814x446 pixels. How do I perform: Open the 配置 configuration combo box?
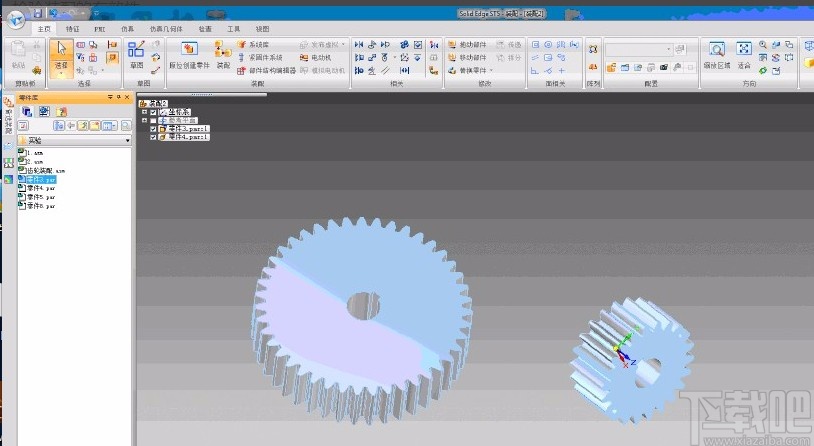639,49
